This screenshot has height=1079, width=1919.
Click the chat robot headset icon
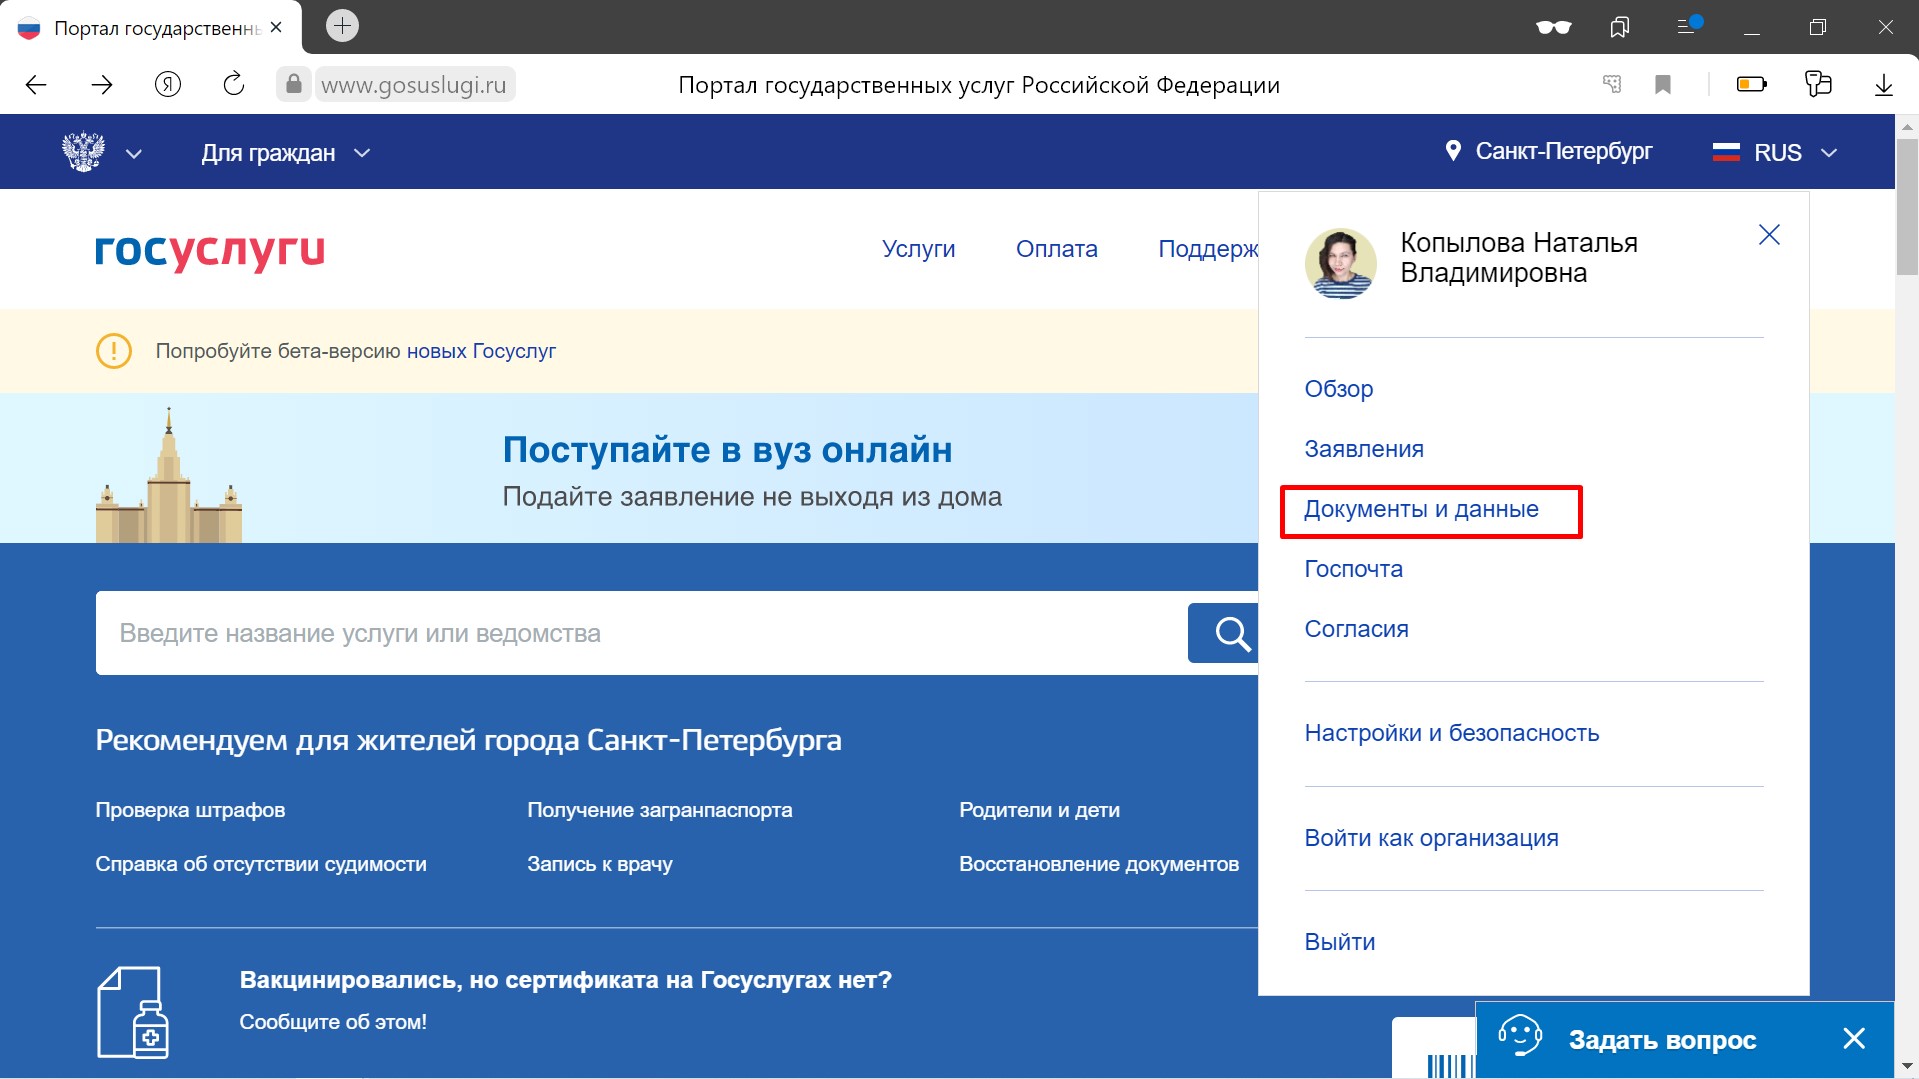point(1520,1036)
